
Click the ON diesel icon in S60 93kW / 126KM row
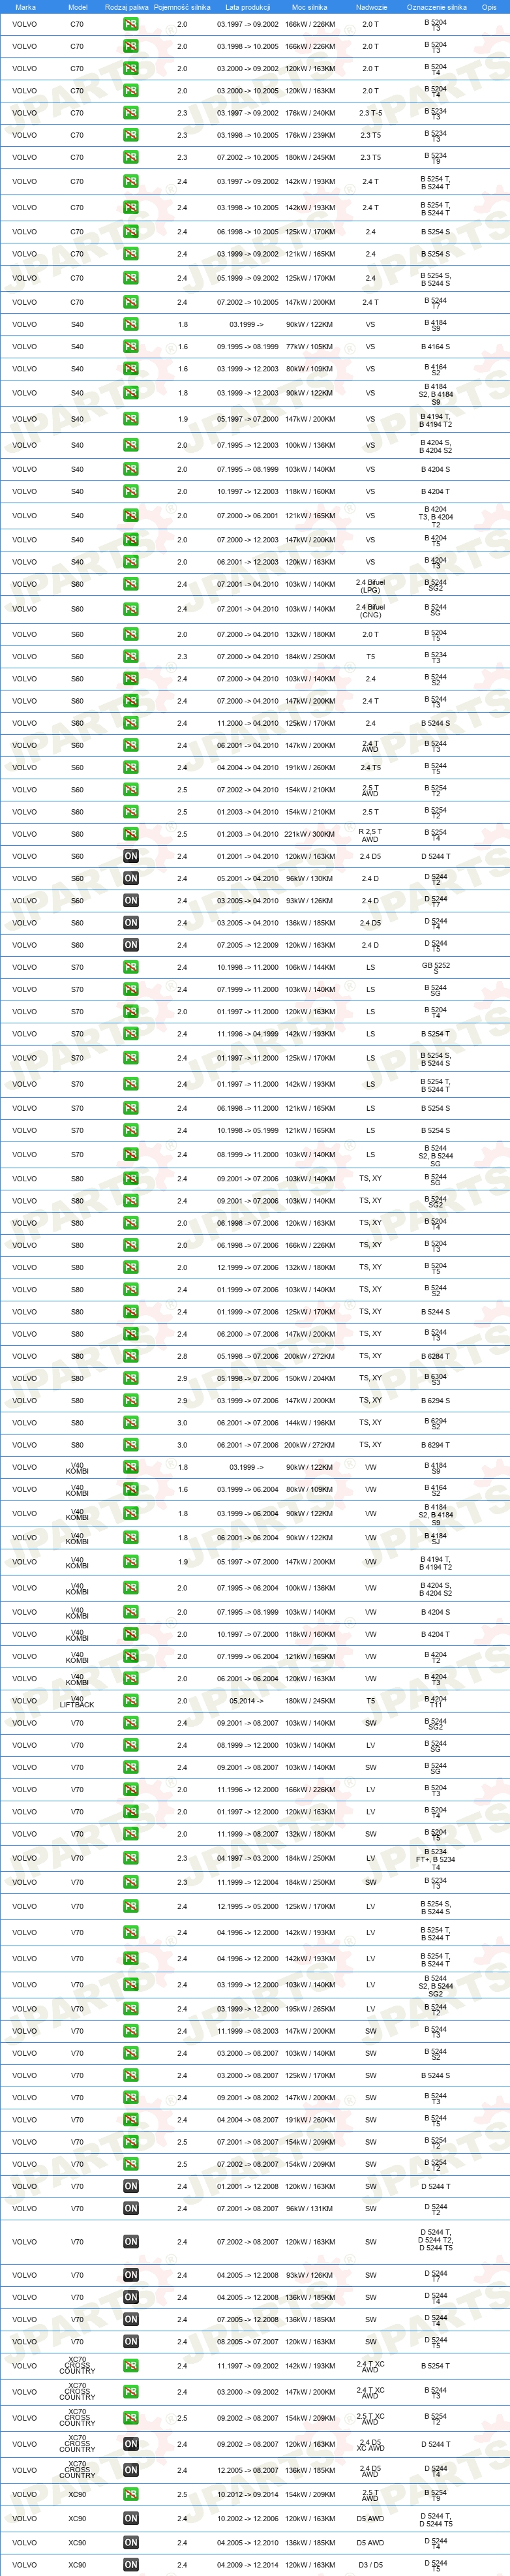(x=131, y=900)
